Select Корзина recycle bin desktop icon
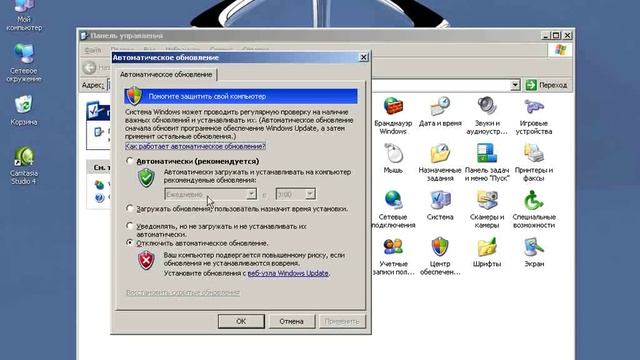The image size is (640, 360). pos(24,110)
